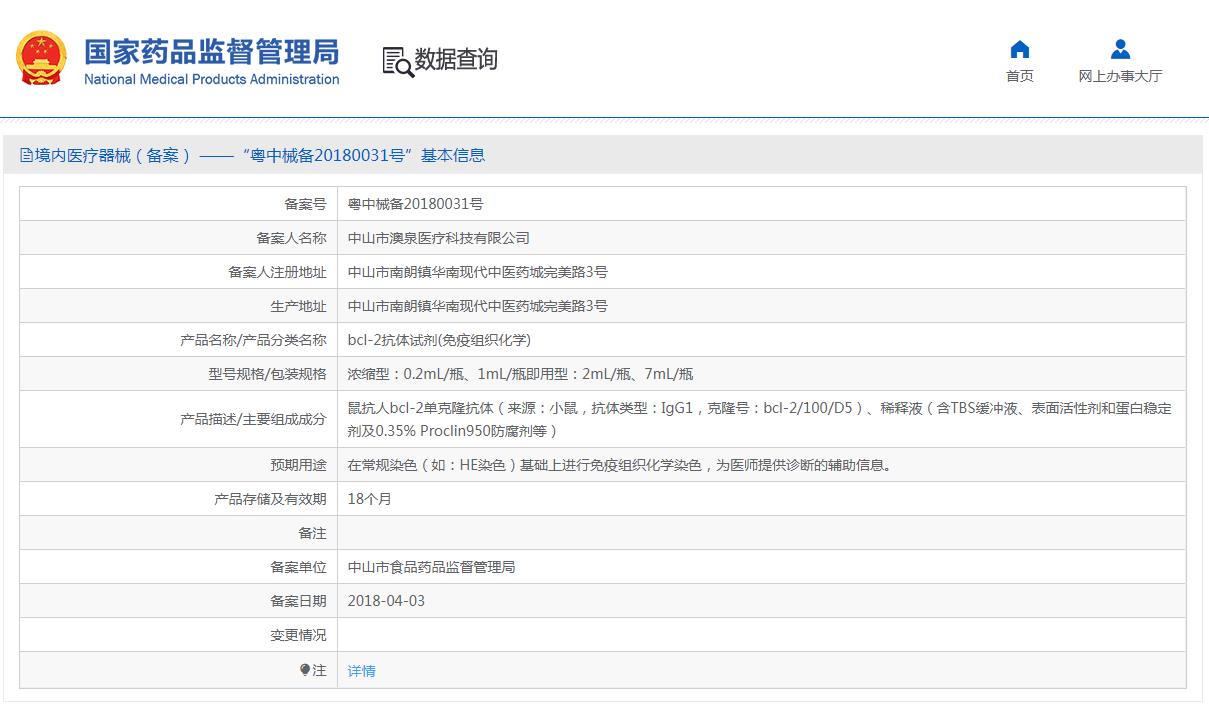This screenshot has width=1209, height=705.
Task: Select 浓缩型：0.2mL/瓶 specification value
Action: point(520,374)
